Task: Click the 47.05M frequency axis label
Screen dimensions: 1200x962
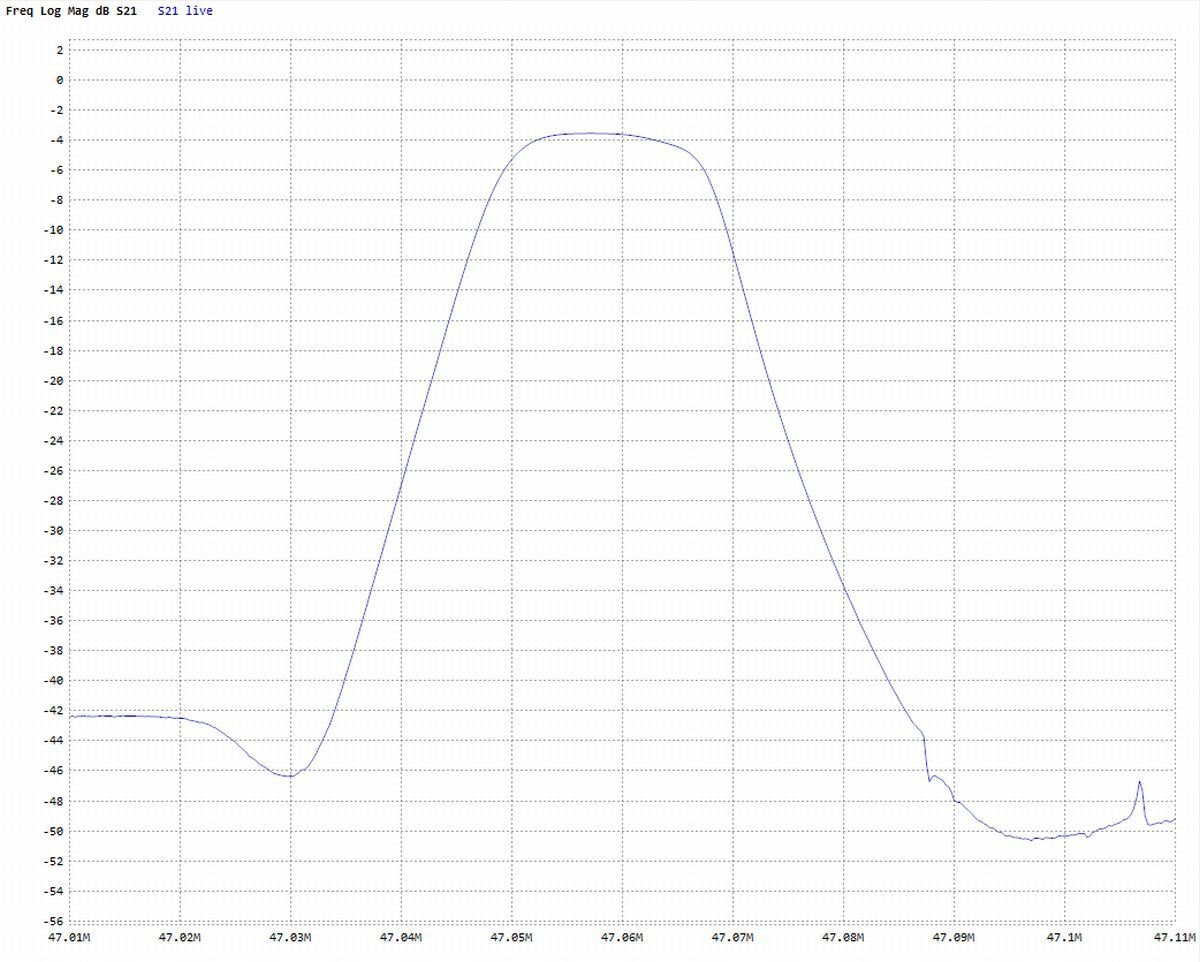Action: coord(512,938)
